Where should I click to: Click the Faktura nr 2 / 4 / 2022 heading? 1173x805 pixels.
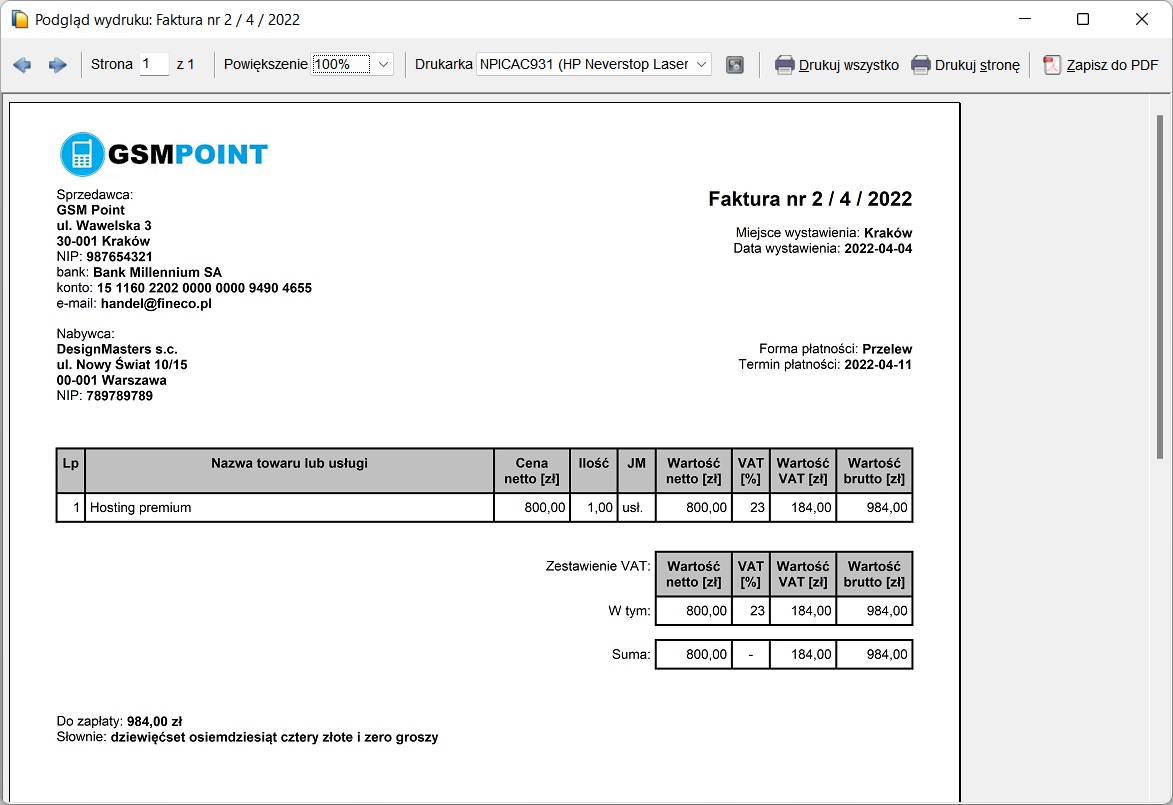(x=810, y=199)
